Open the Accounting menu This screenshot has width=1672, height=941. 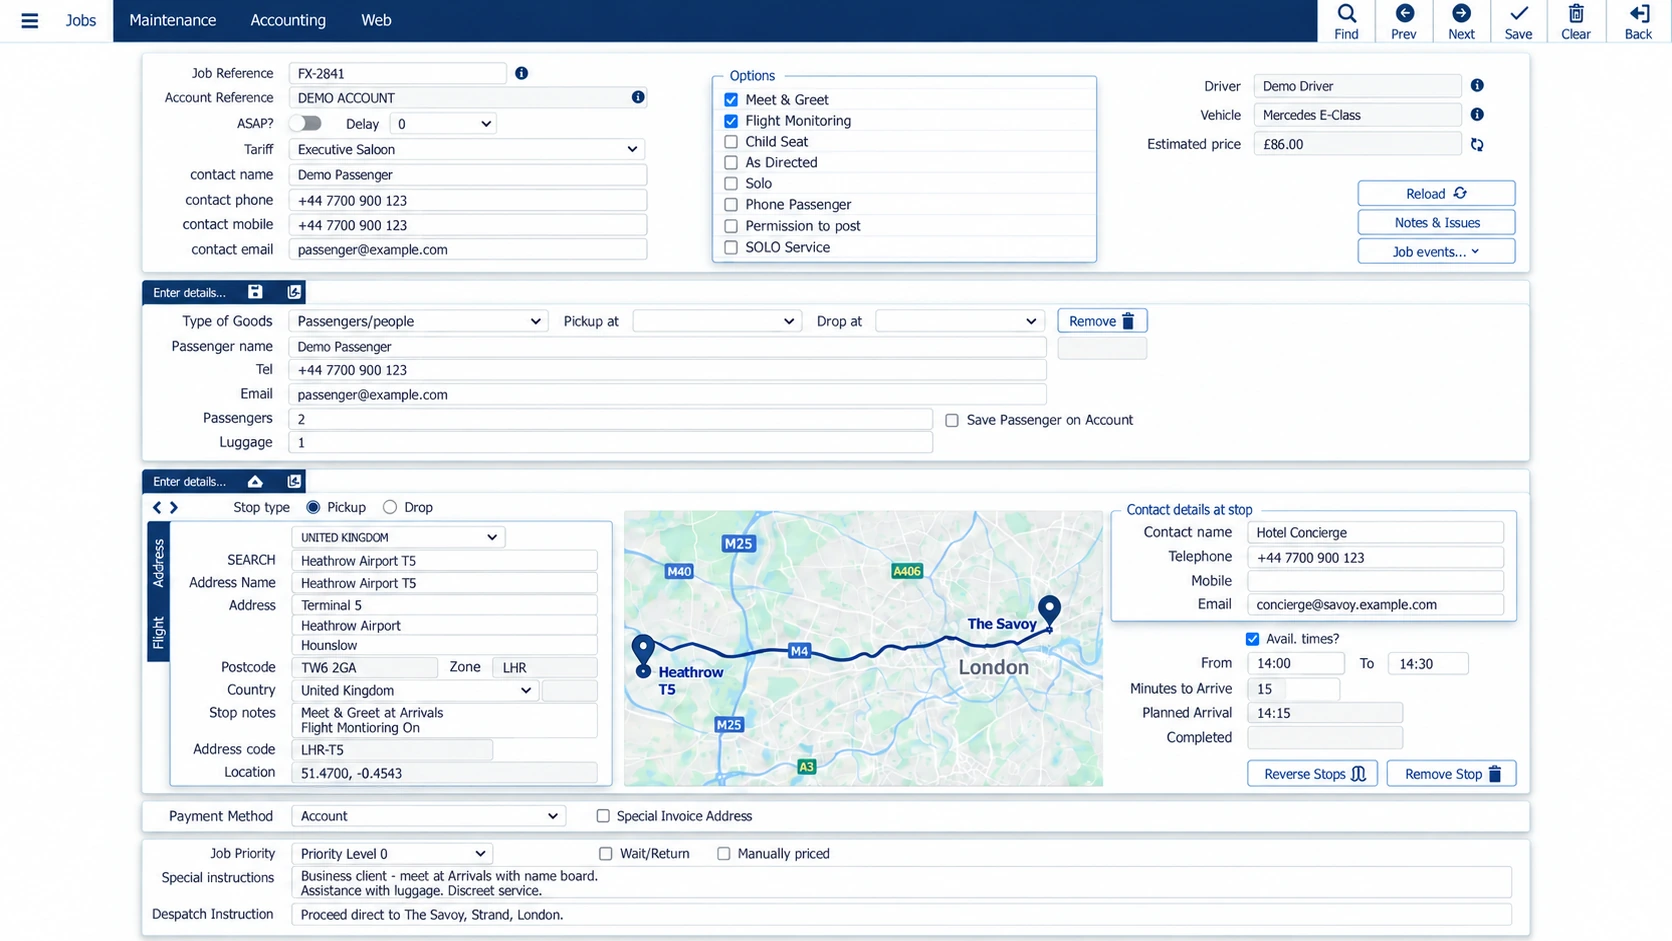pos(288,20)
